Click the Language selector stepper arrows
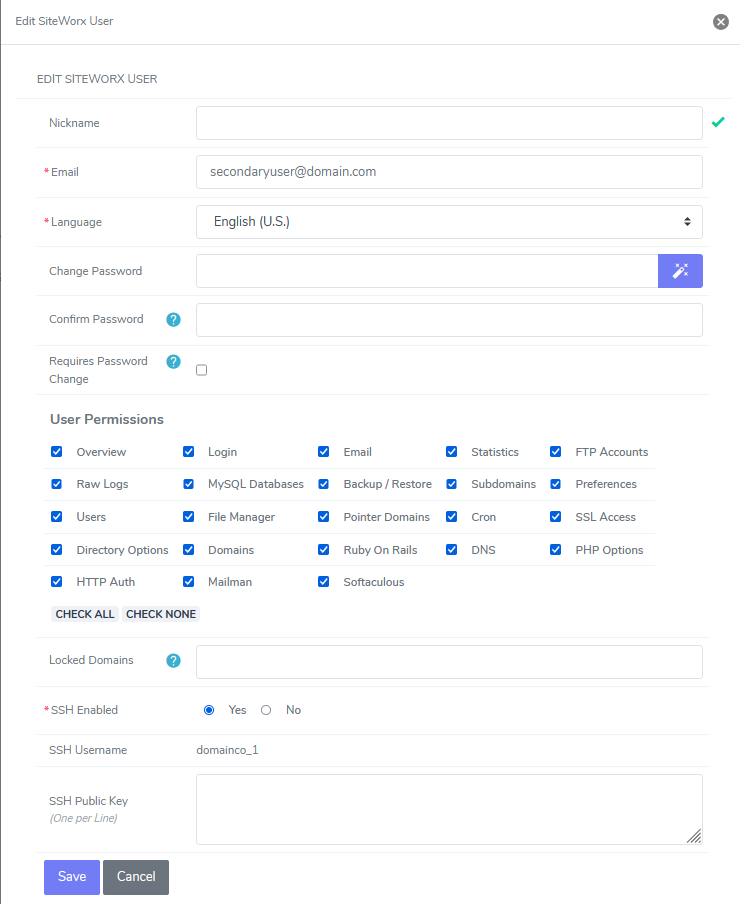Viewport: 740px width, 904px height. coord(688,221)
